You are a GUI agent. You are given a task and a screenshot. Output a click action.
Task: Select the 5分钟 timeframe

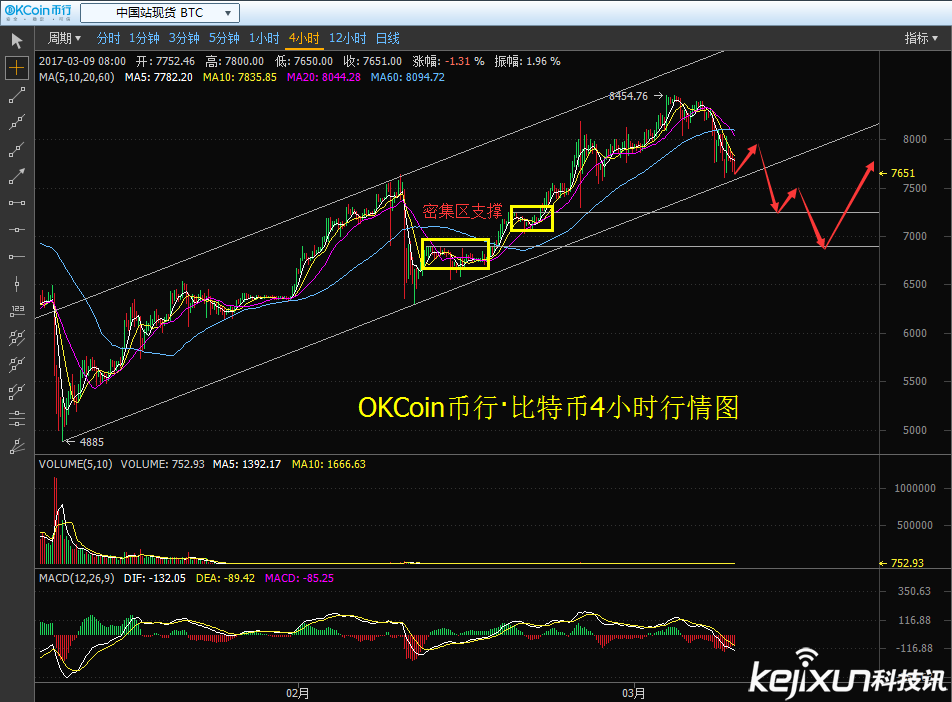224,38
